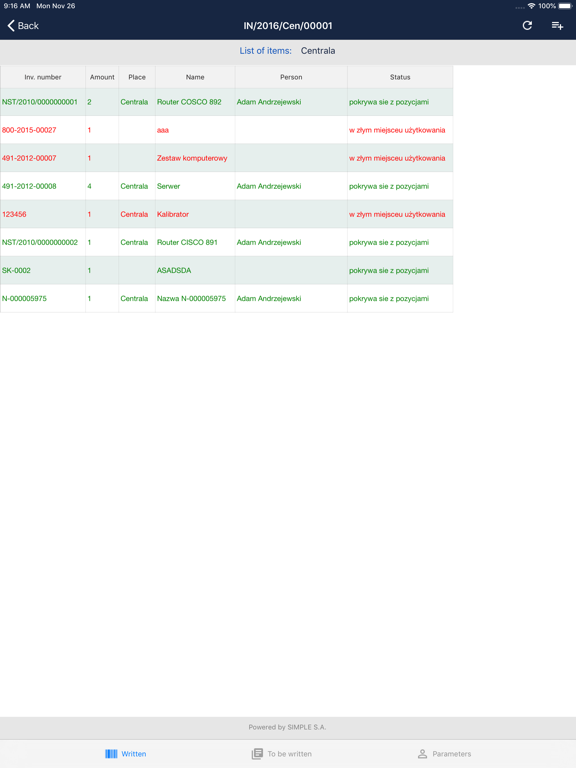Viewport: 576px width, 768px height.
Task: Select inventory number SK-0002
Action: 16,270
